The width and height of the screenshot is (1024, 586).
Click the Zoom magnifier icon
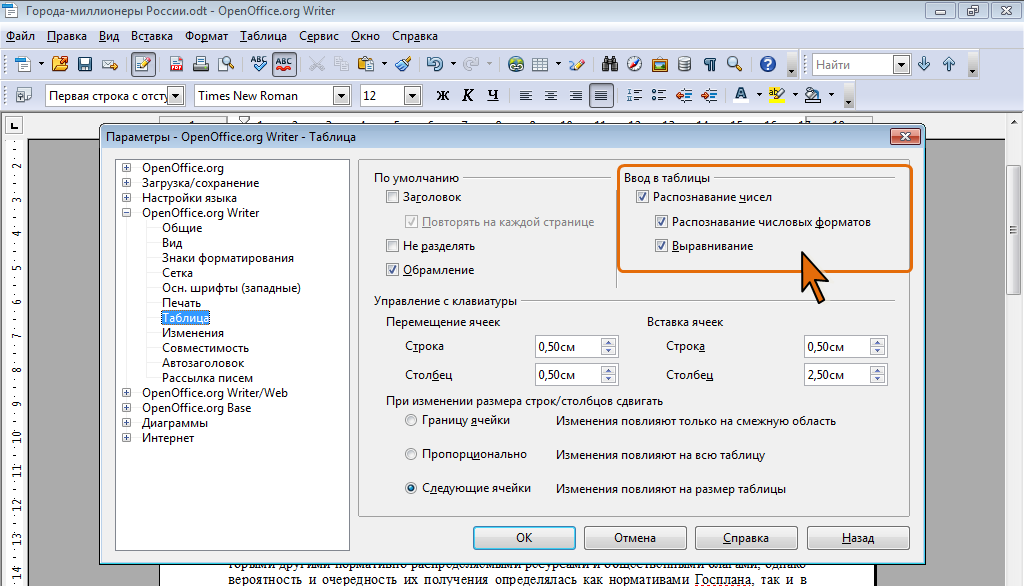pos(735,64)
